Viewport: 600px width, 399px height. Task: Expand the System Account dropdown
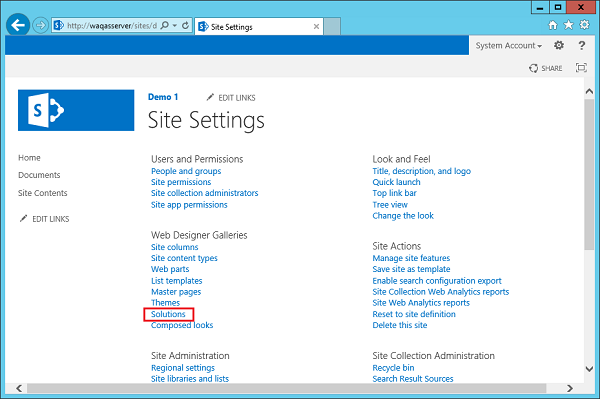(509, 46)
